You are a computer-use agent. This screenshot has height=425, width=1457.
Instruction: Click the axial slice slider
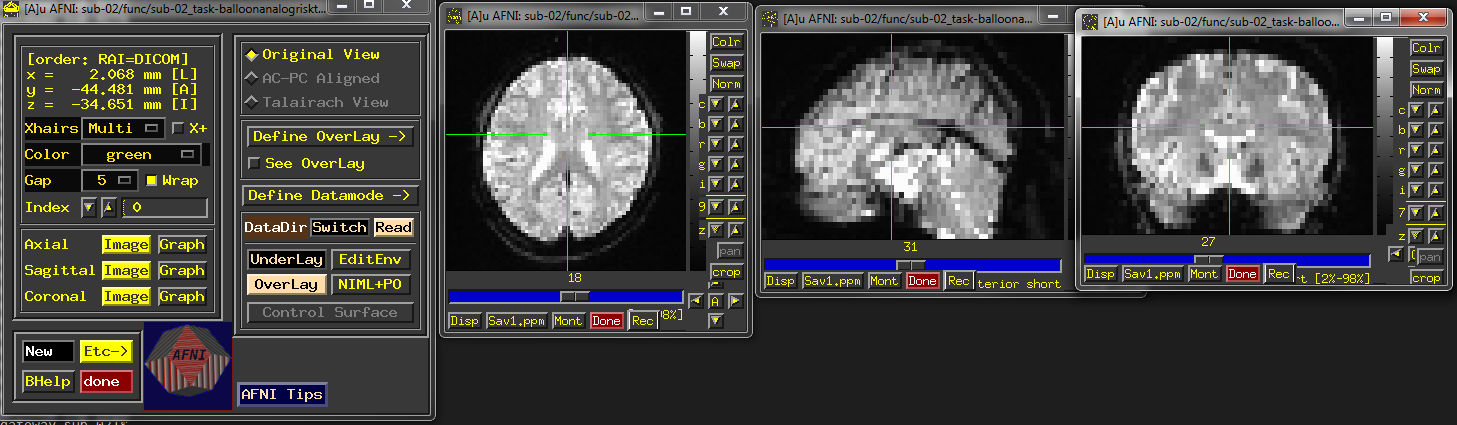566,296
